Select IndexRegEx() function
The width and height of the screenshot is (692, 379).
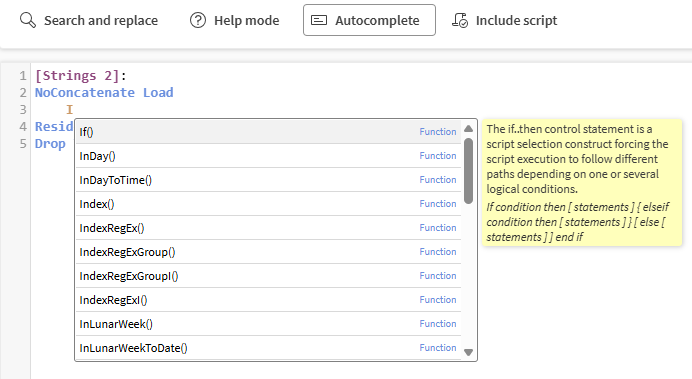[x=268, y=228]
